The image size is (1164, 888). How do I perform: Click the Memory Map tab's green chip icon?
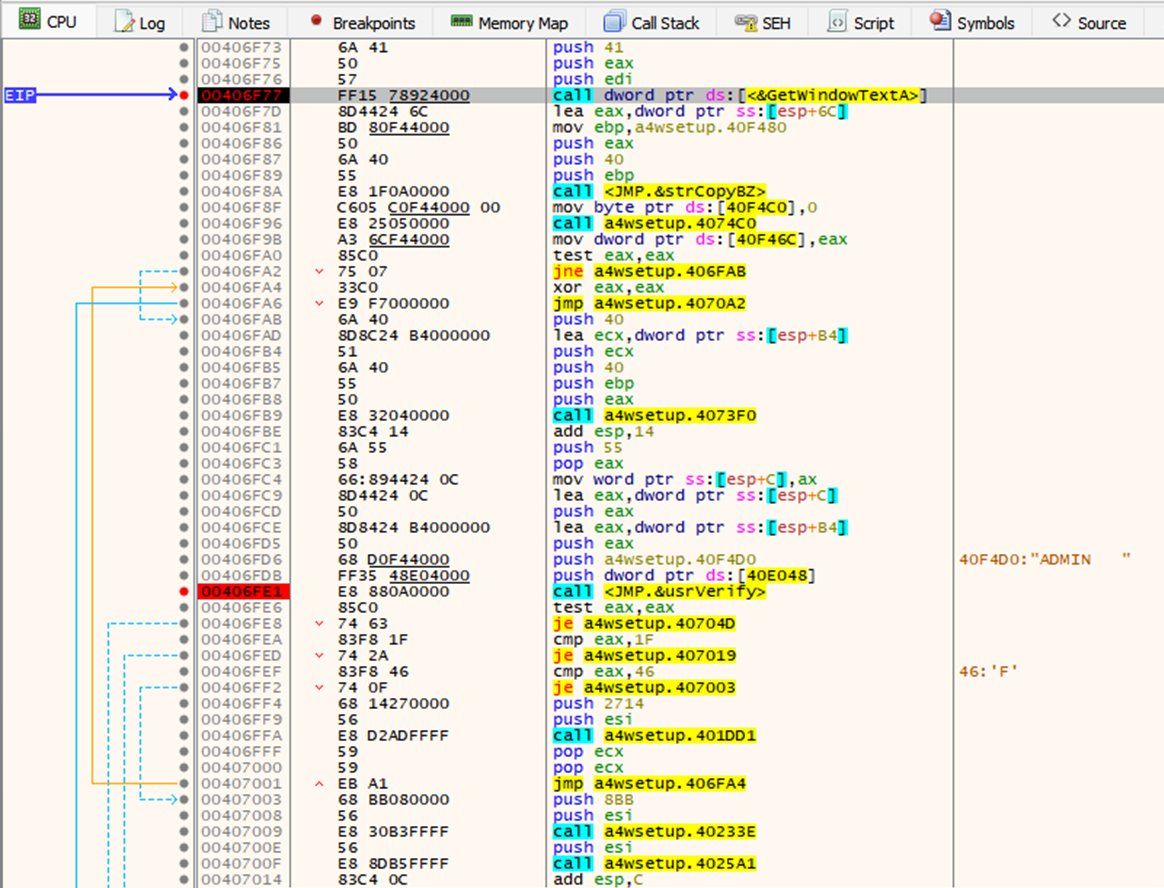tap(461, 21)
